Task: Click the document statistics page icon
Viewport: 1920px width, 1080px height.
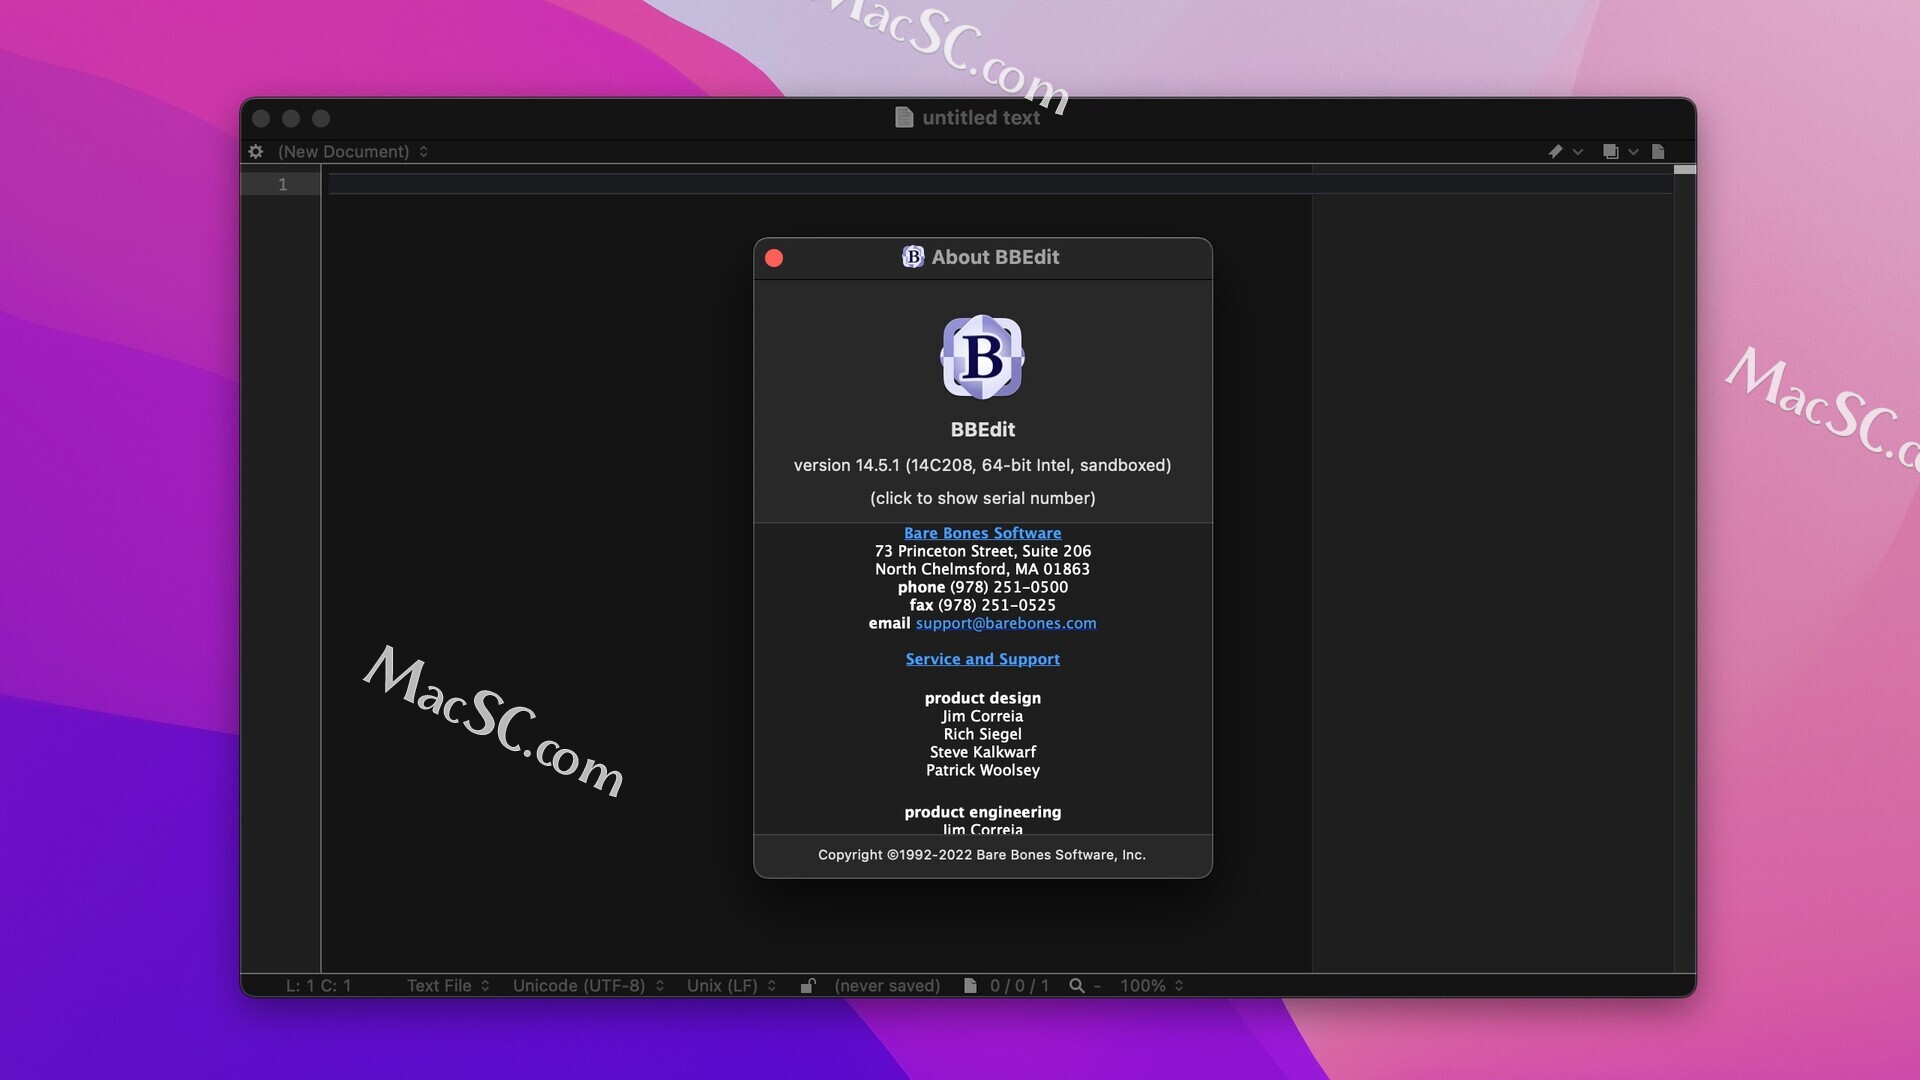Action: coord(970,985)
